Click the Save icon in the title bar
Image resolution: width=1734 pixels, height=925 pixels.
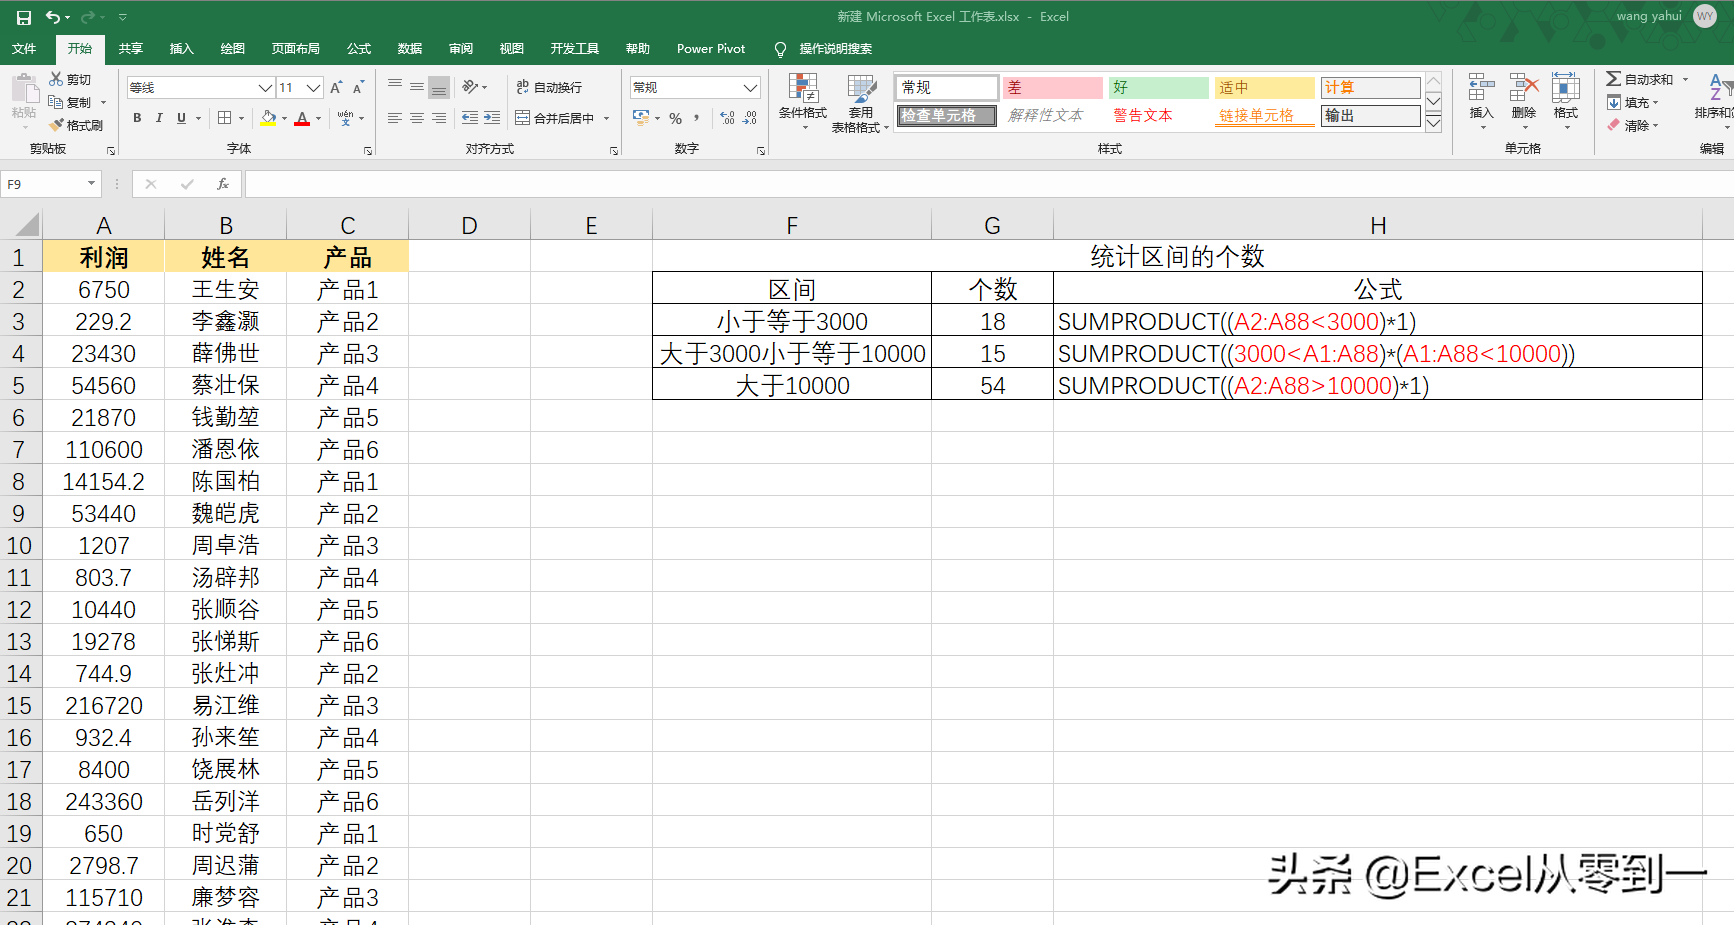(24, 17)
